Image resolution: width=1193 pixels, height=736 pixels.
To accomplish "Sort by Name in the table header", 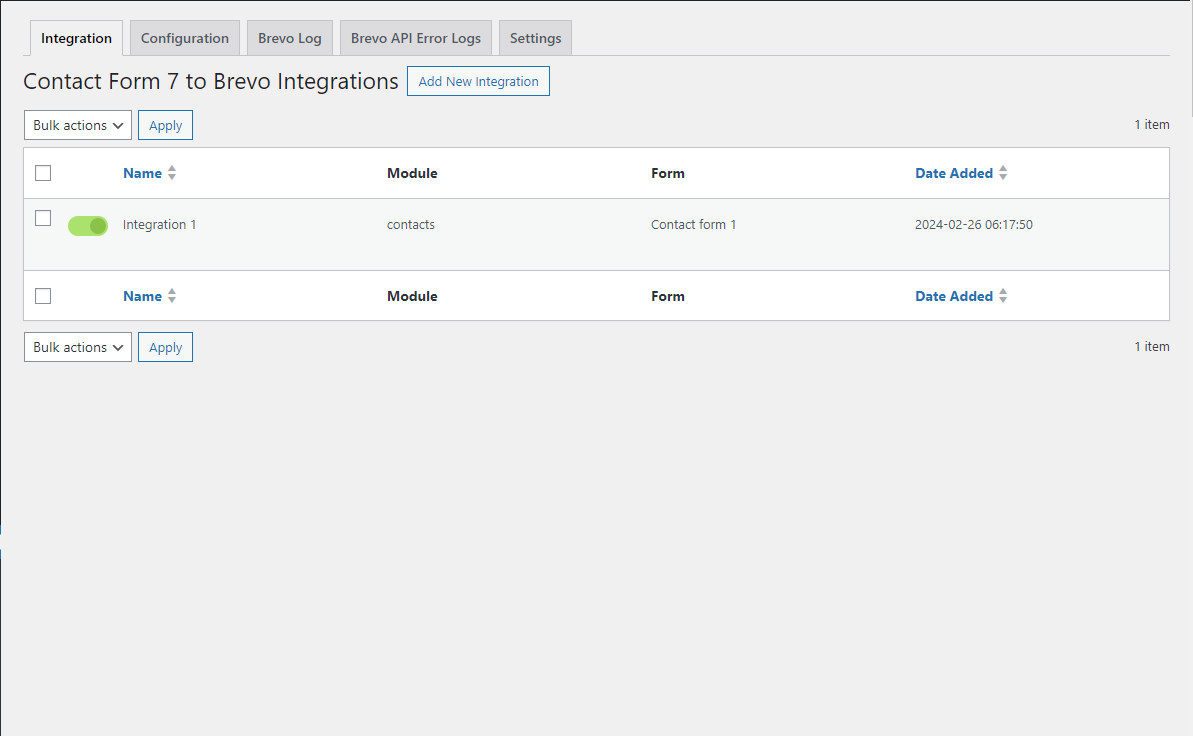I will (x=142, y=173).
